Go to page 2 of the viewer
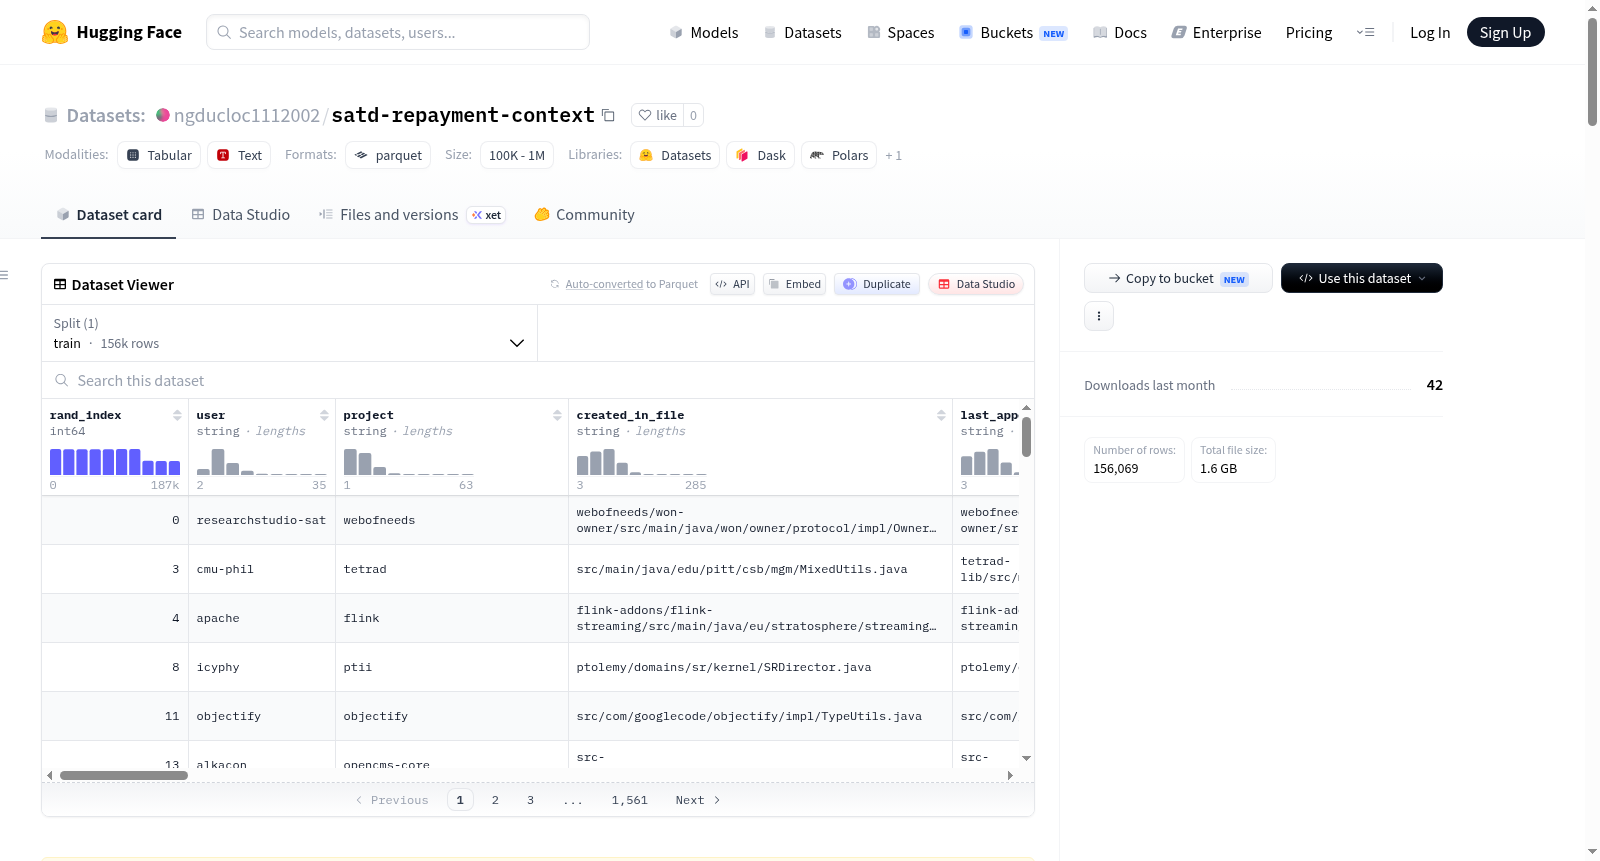The image size is (1600, 861). coord(495,800)
